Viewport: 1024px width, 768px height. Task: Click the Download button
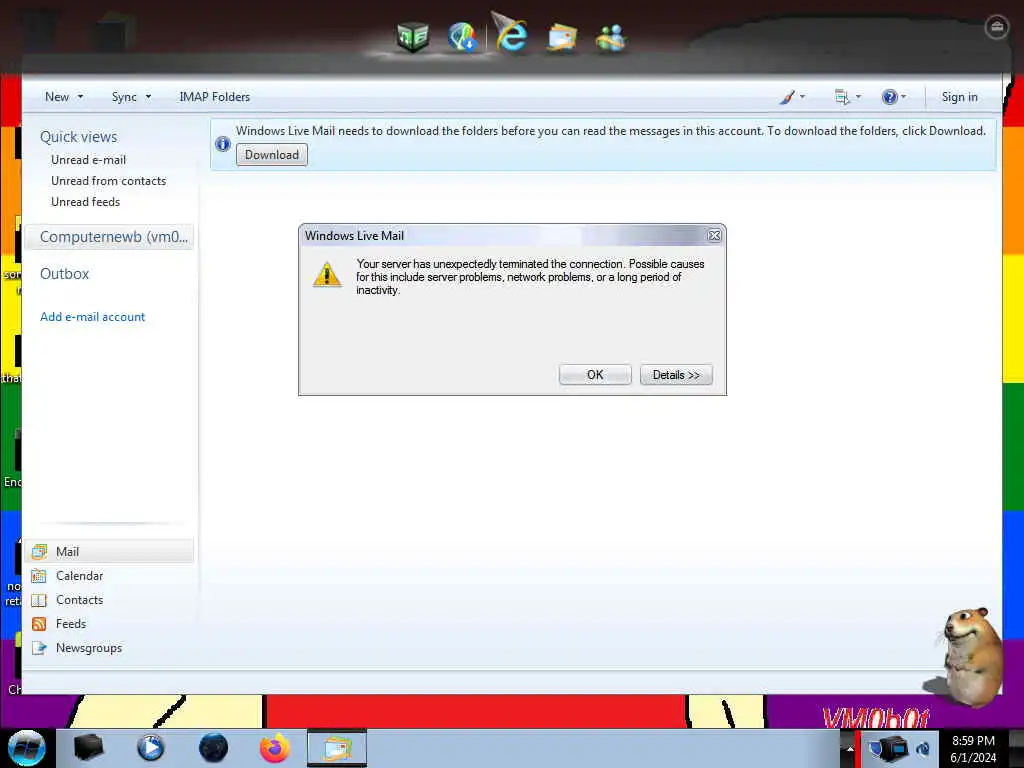[272, 155]
